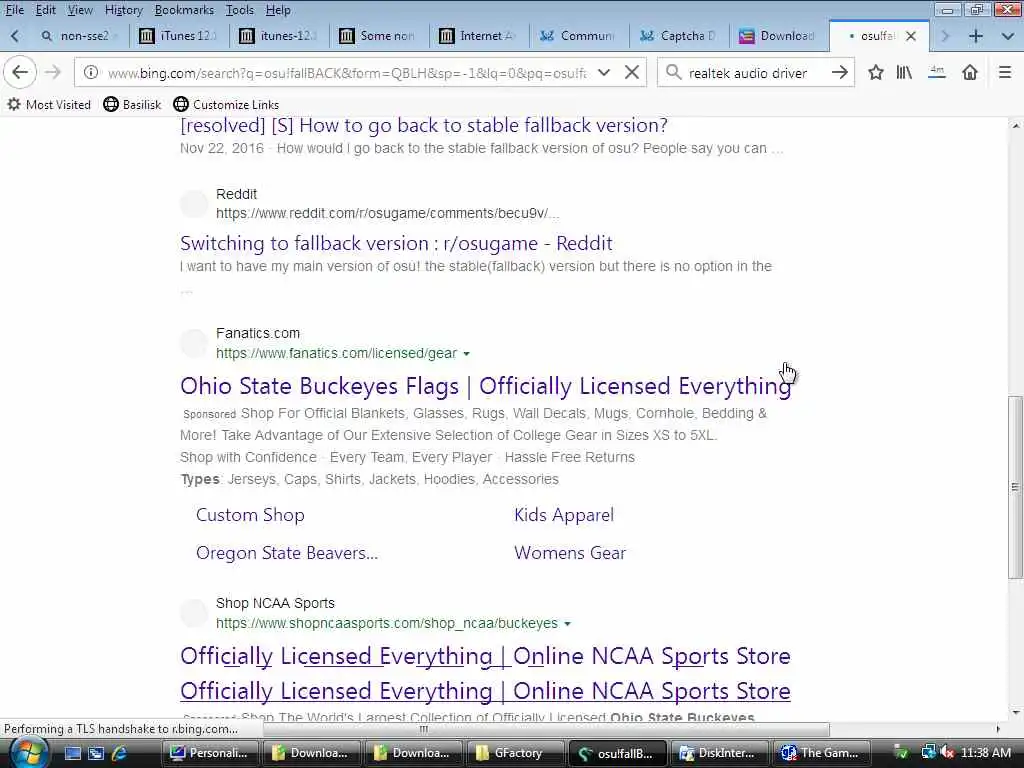Viewport: 1024px width, 768px height.
Task: Switch to the Captcha D tab
Action: point(680,36)
